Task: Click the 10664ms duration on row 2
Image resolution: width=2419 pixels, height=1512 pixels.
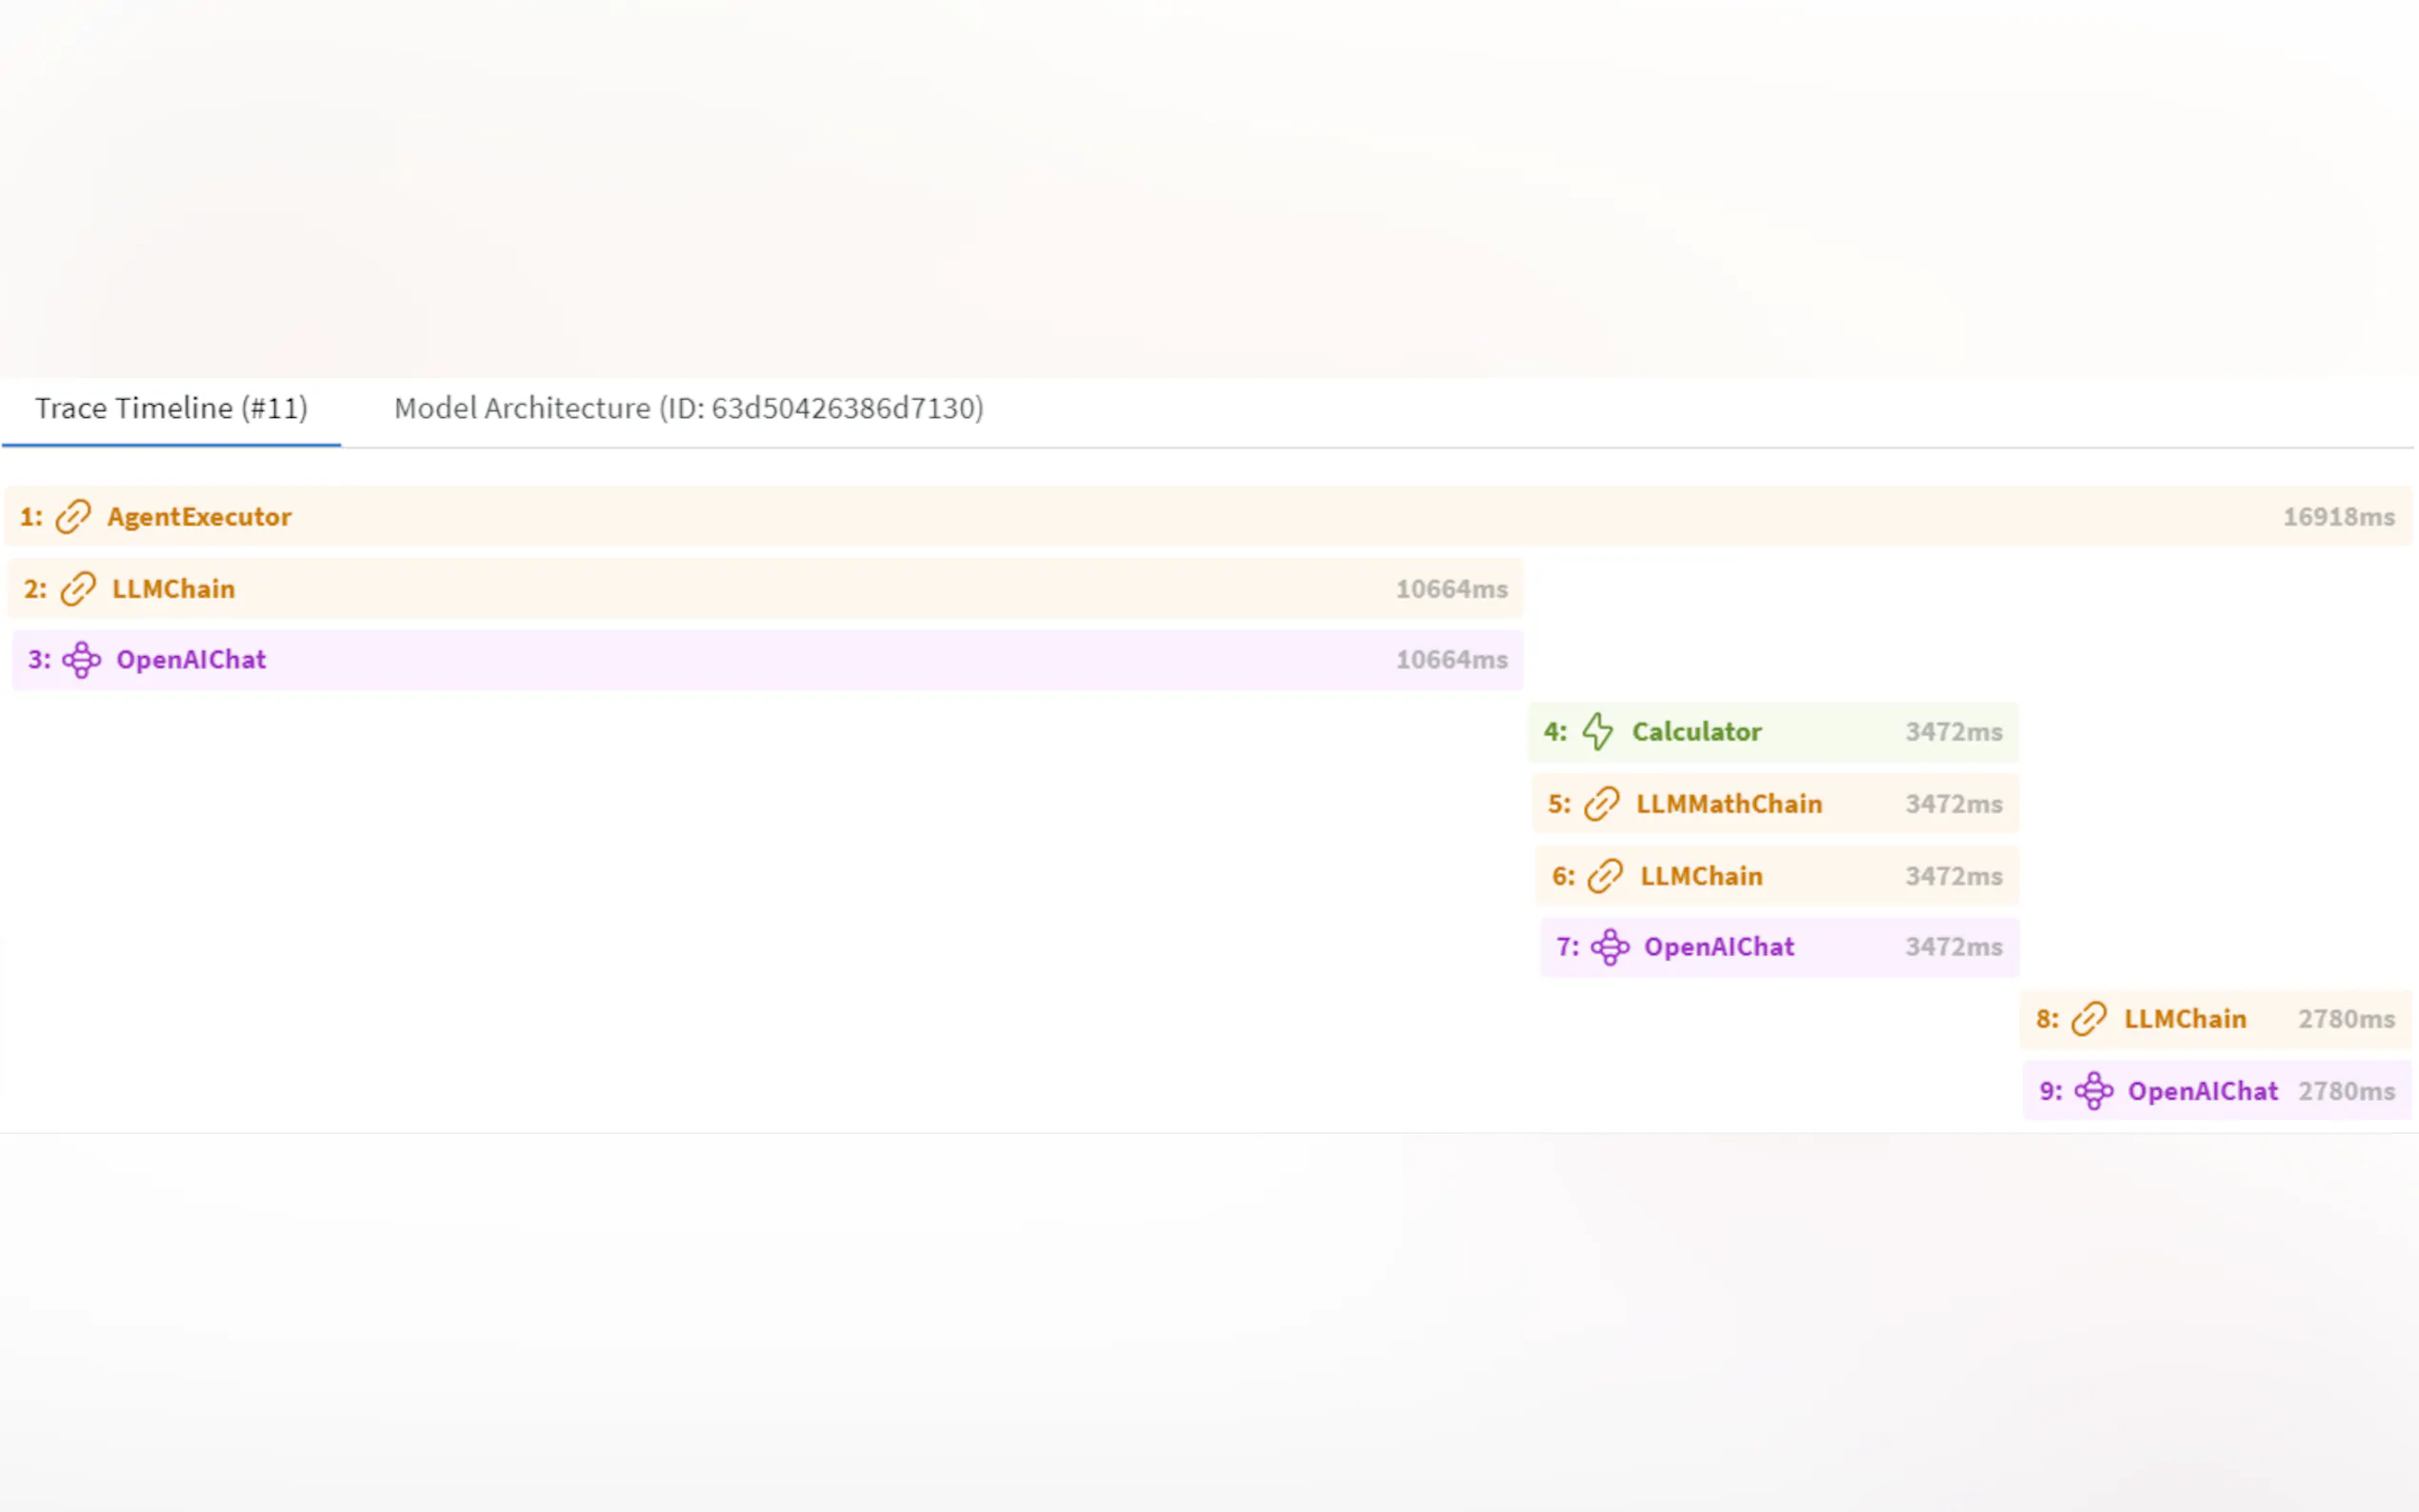Action: pyautogui.click(x=1451, y=589)
